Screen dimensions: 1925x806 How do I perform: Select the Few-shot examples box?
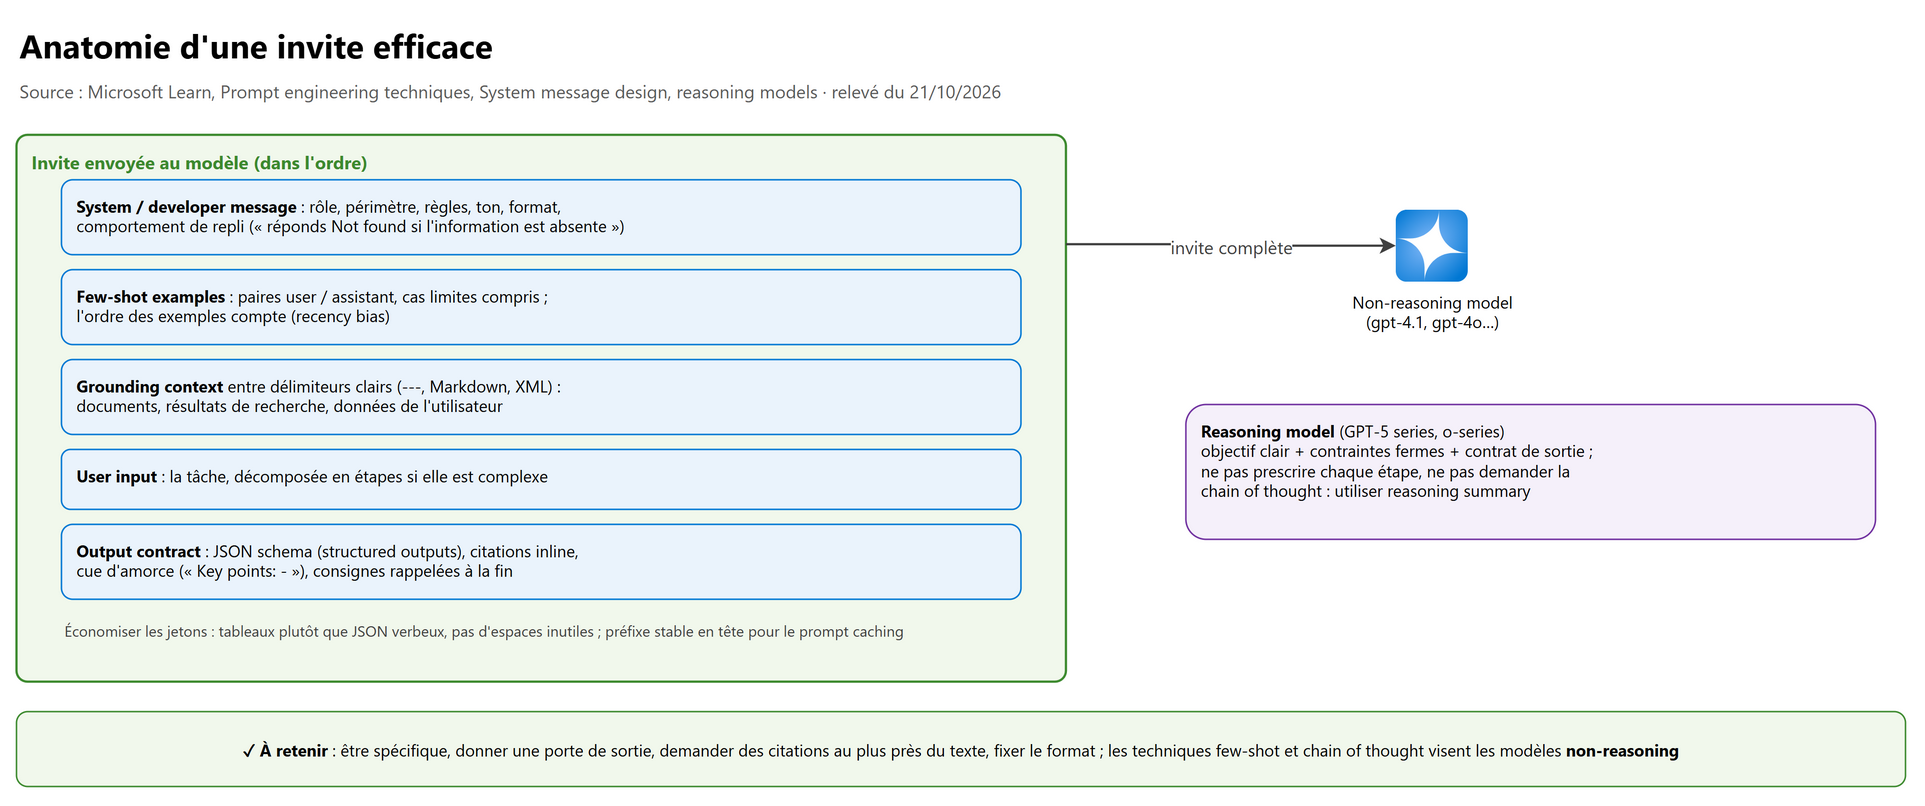[541, 307]
